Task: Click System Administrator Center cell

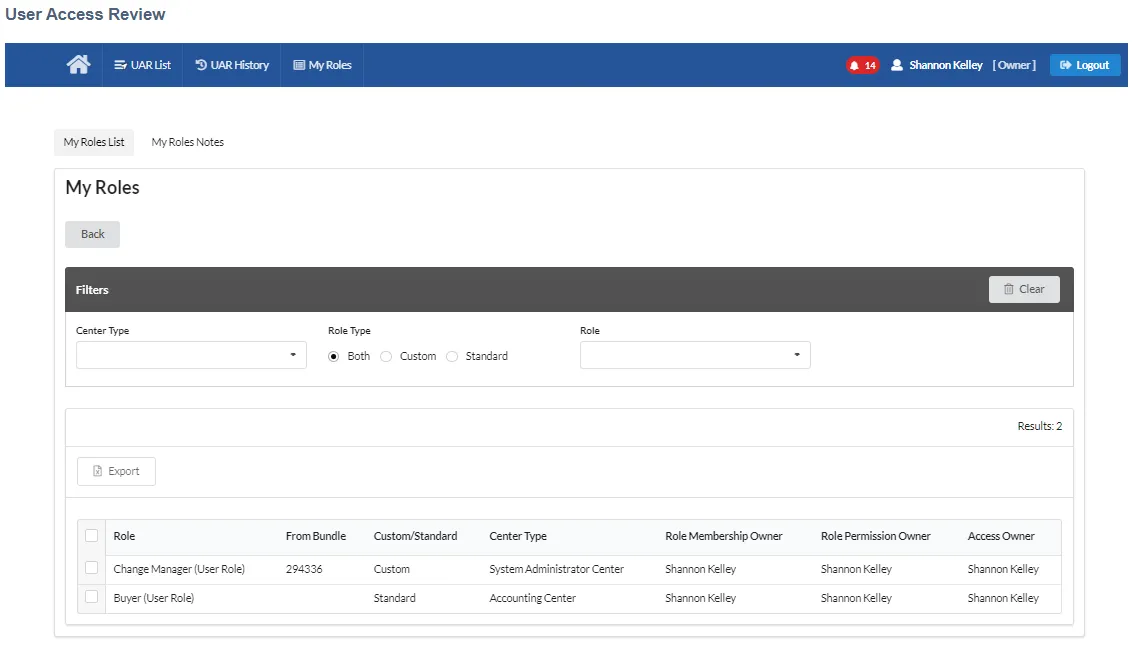Action: pos(556,569)
